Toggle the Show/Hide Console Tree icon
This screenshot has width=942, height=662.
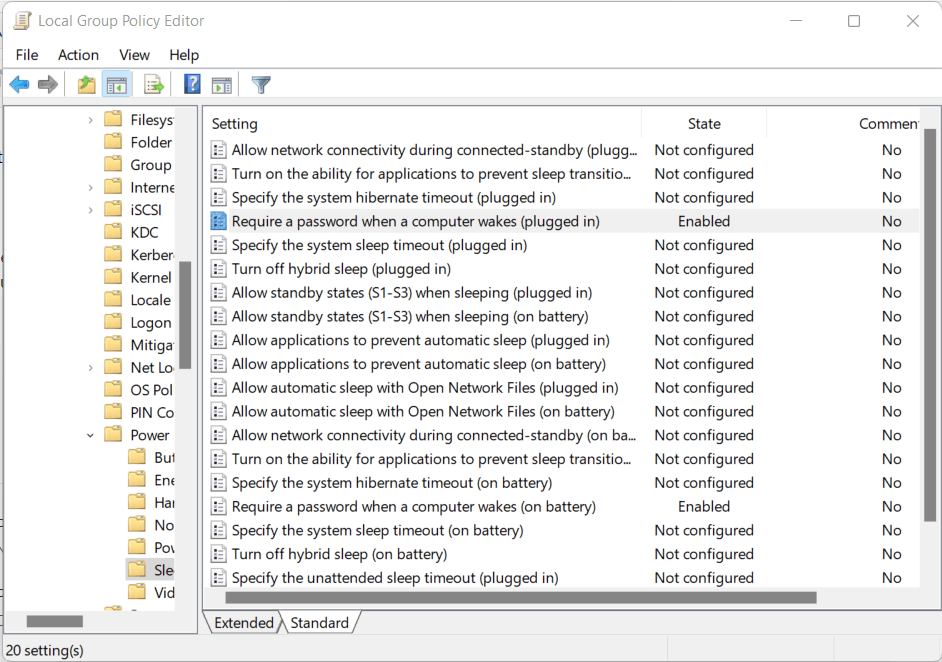click(117, 85)
